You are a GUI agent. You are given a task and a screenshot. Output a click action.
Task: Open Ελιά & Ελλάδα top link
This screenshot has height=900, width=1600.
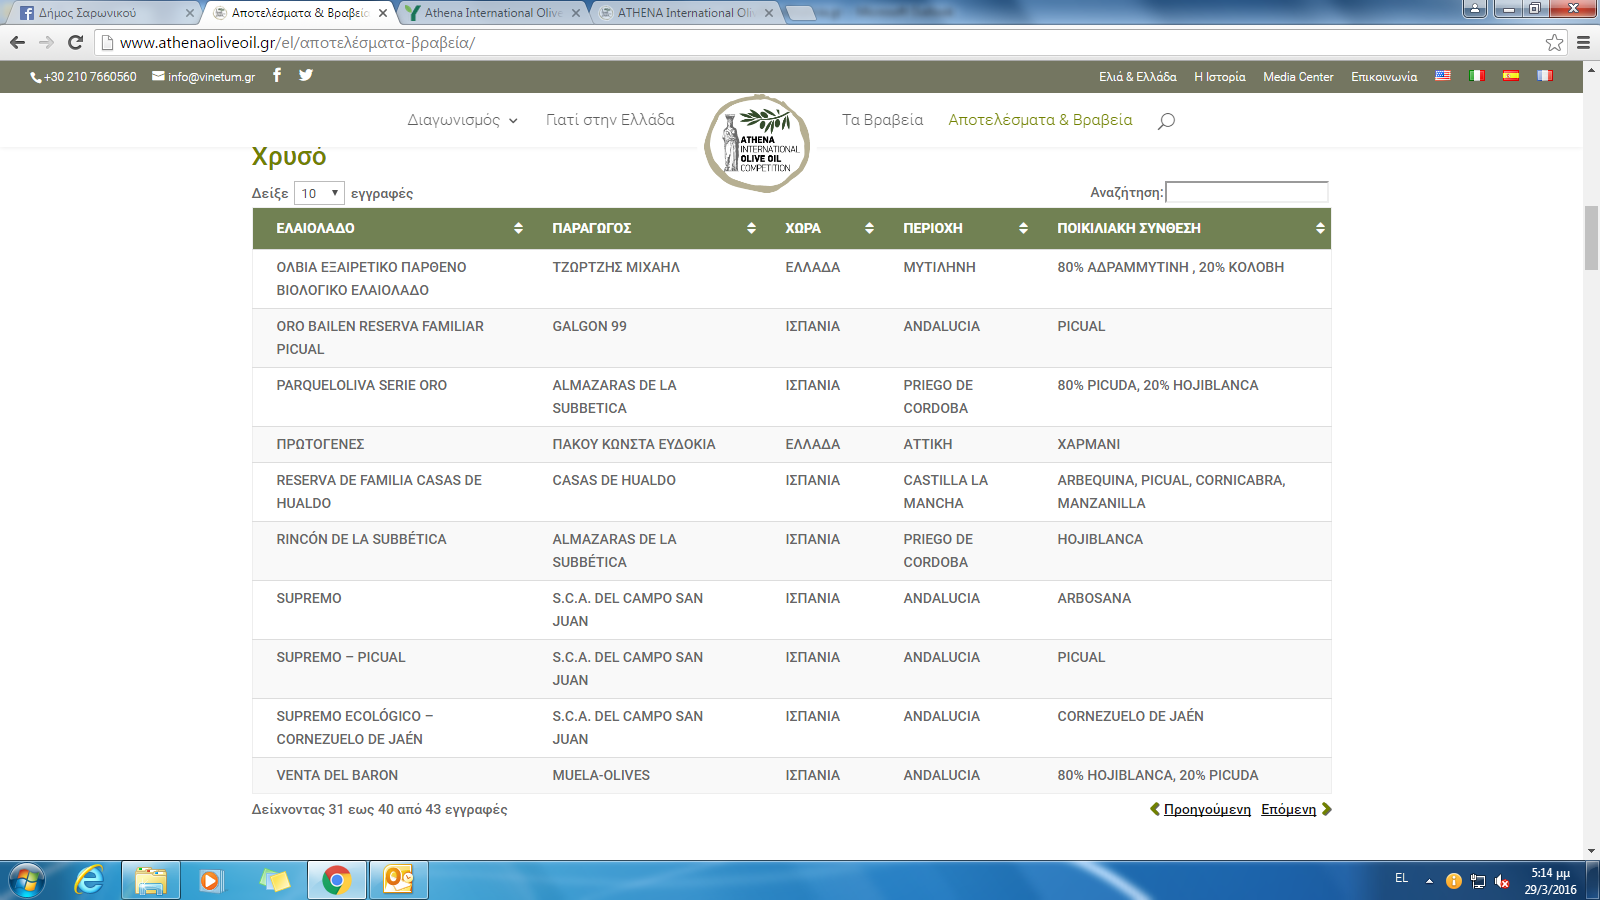coord(1137,77)
